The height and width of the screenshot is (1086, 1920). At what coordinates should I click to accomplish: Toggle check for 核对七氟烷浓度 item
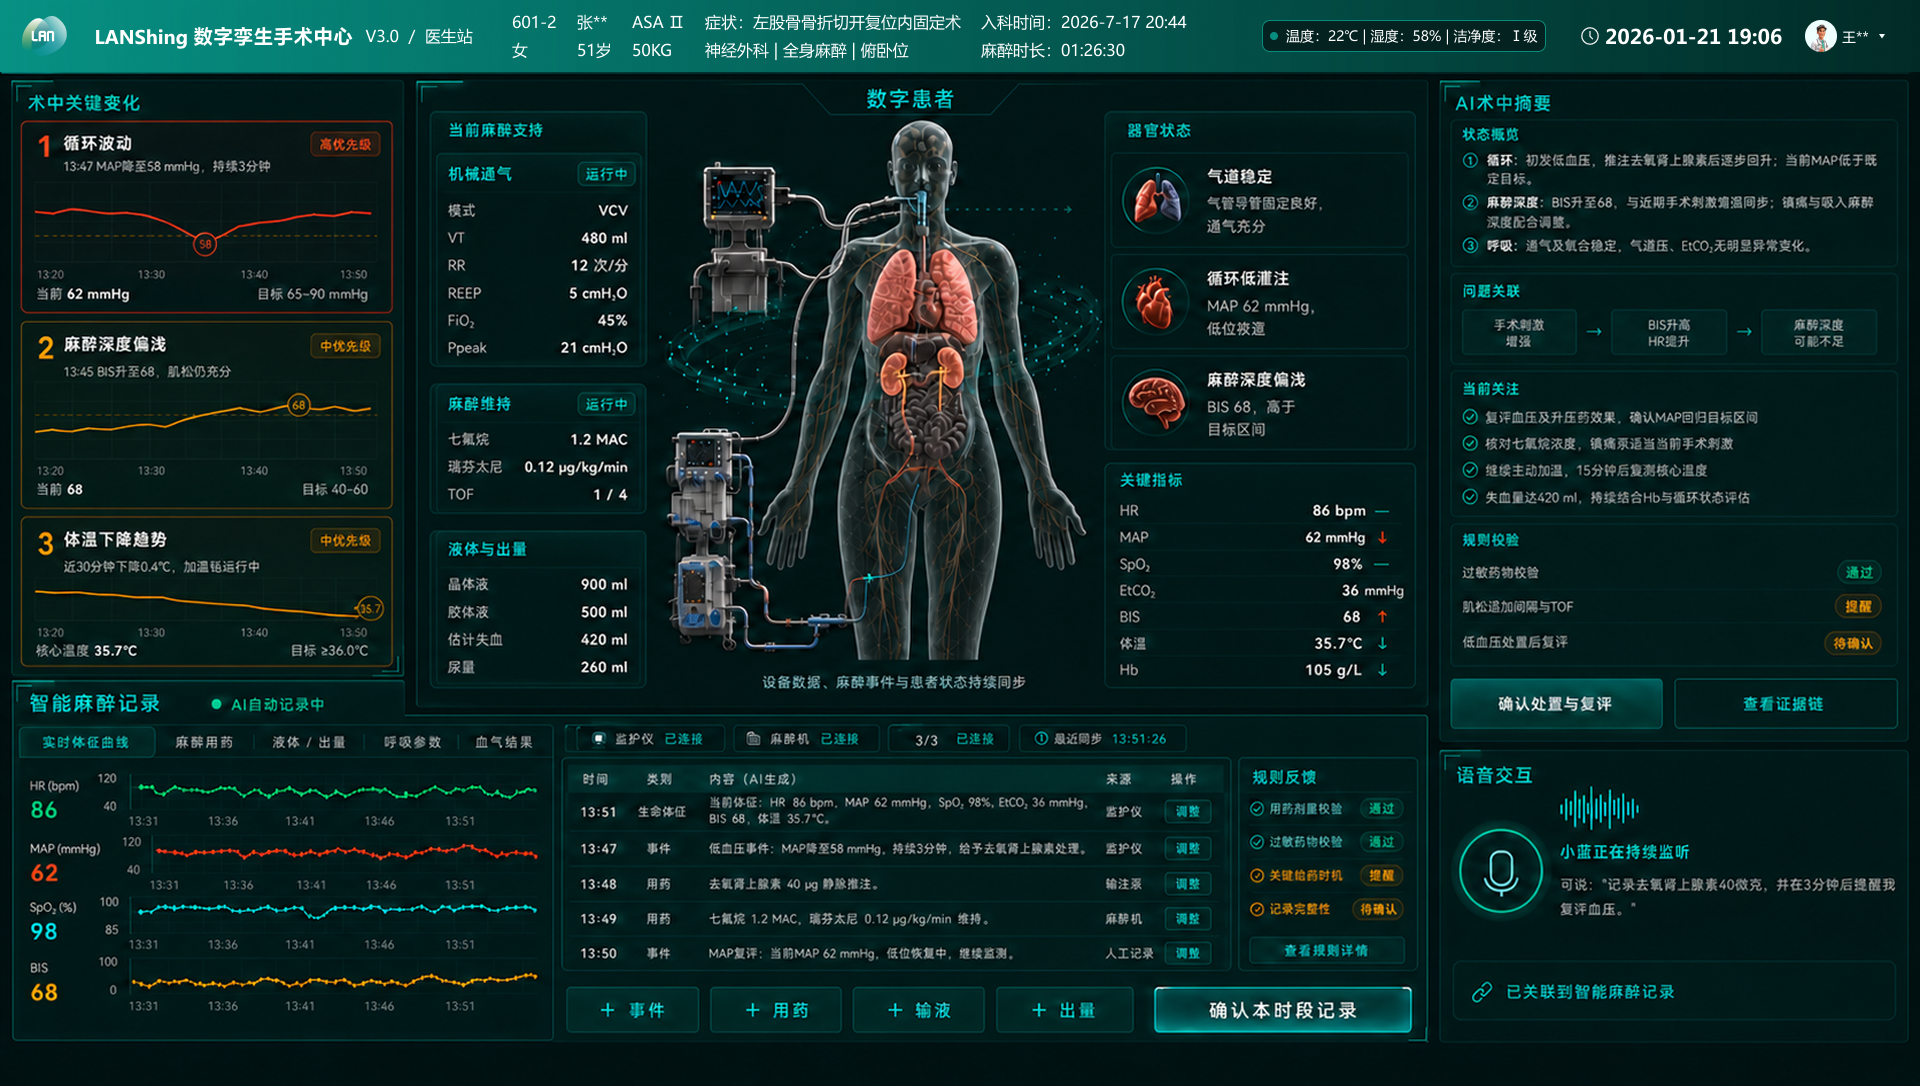pos(1470,443)
